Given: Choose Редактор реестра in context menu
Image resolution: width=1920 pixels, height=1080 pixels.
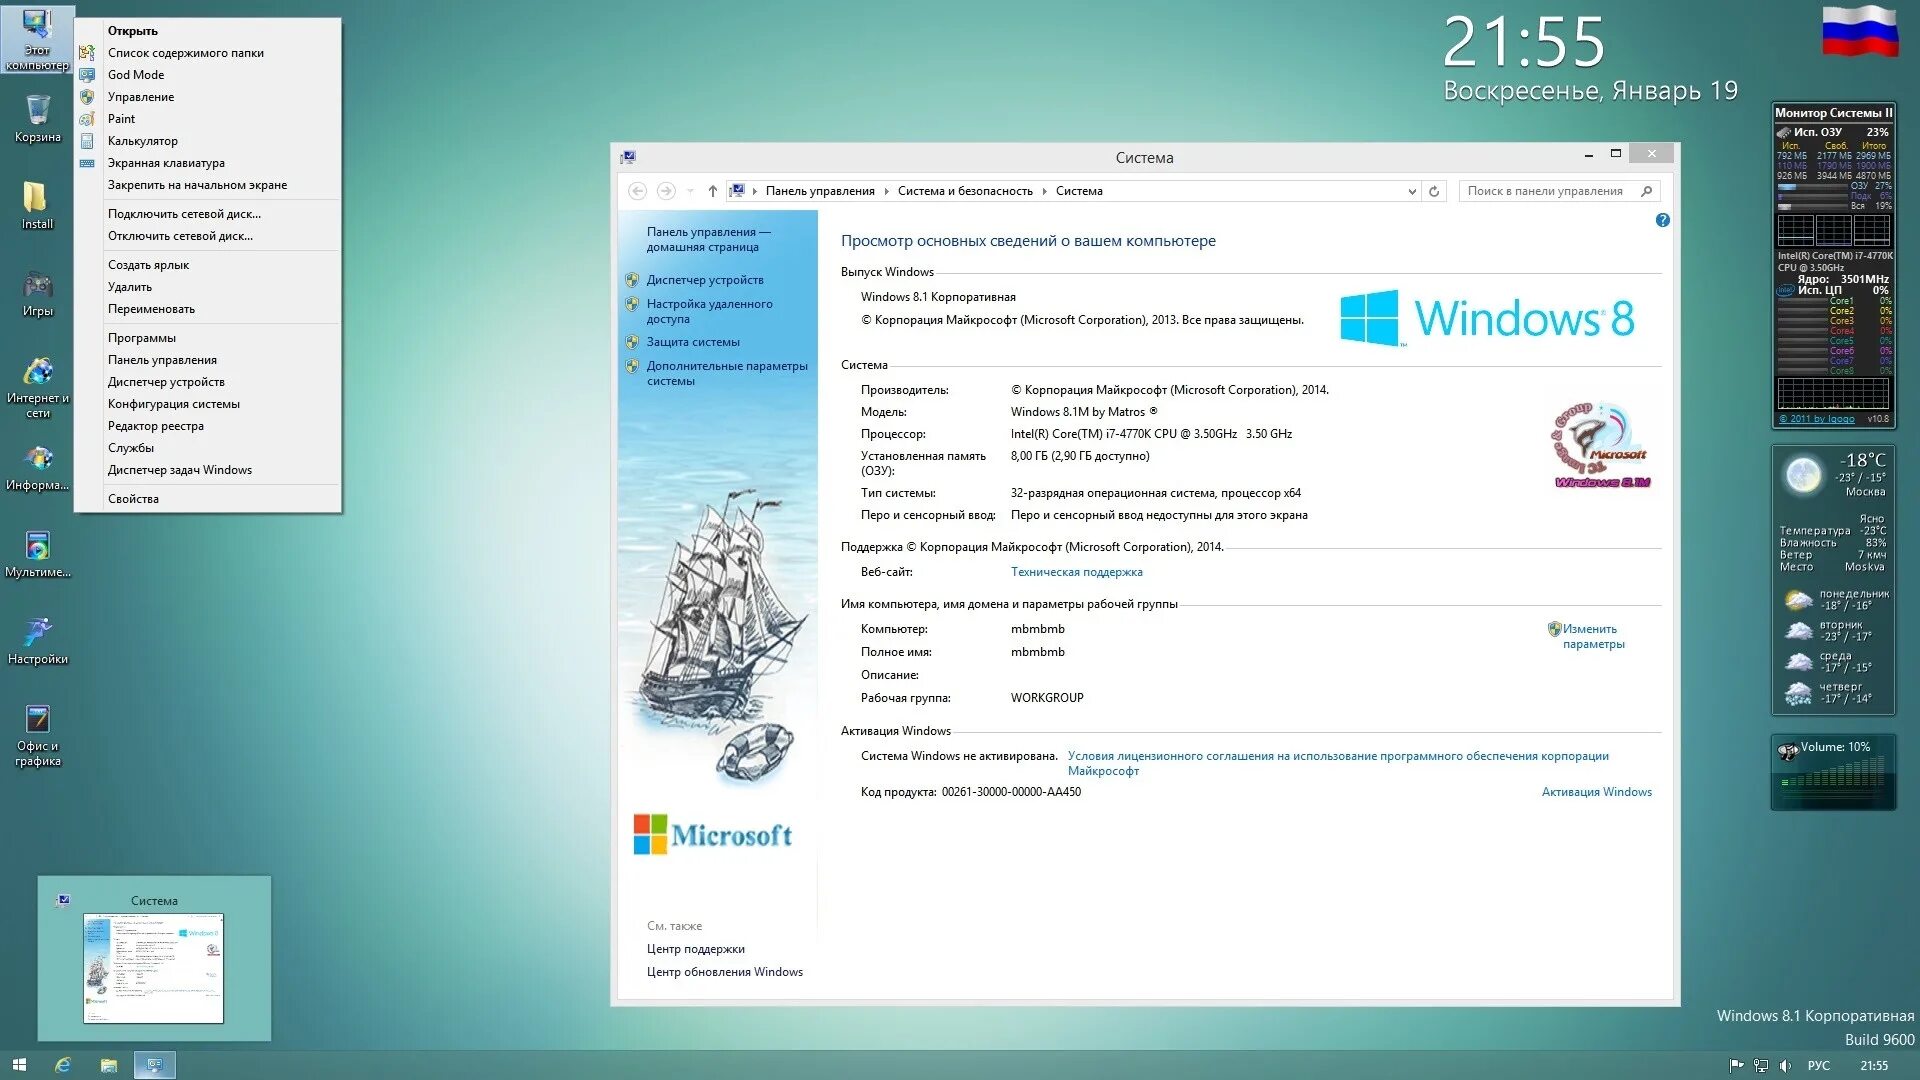Looking at the screenshot, I should pos(208,426).
